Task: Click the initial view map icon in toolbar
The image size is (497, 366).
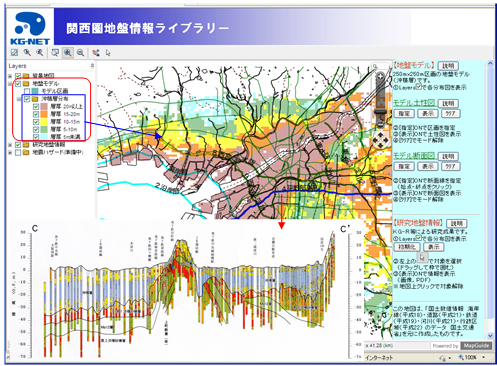Action: pyautogui.click(x=14, y=52)
